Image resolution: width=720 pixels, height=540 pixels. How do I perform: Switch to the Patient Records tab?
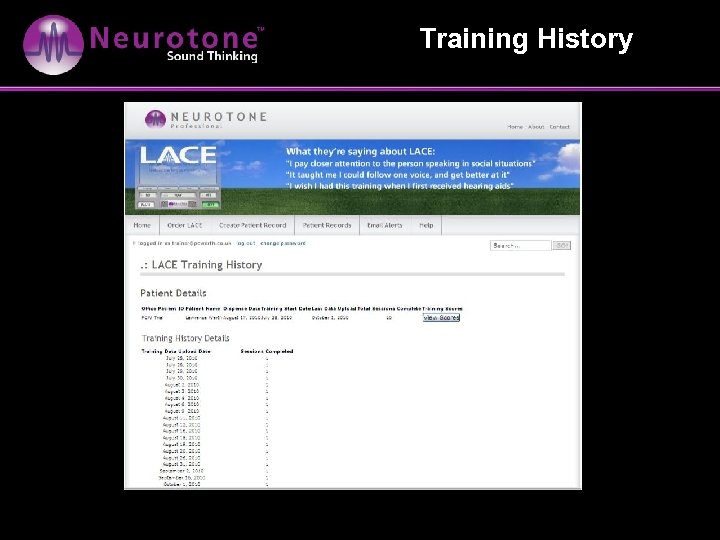pos(327,225)
